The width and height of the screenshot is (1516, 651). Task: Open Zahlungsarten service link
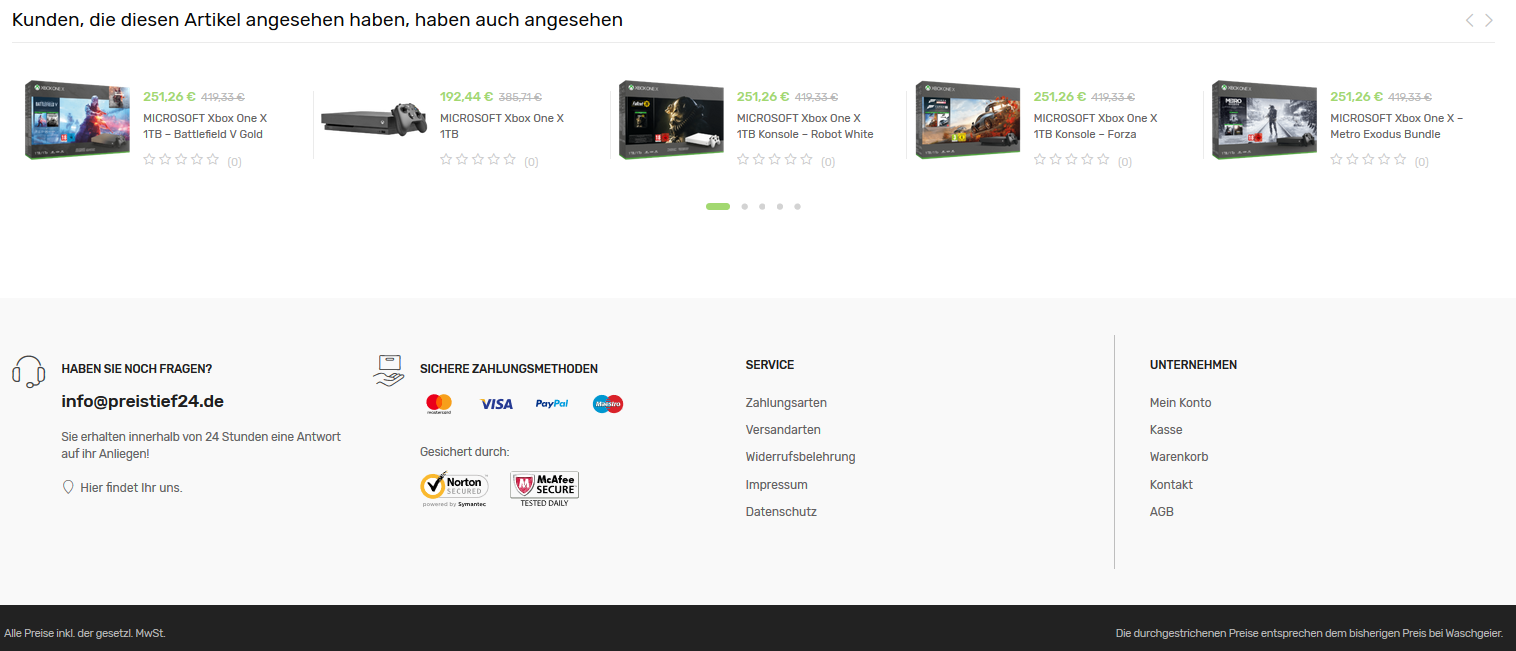pos(786,403)
